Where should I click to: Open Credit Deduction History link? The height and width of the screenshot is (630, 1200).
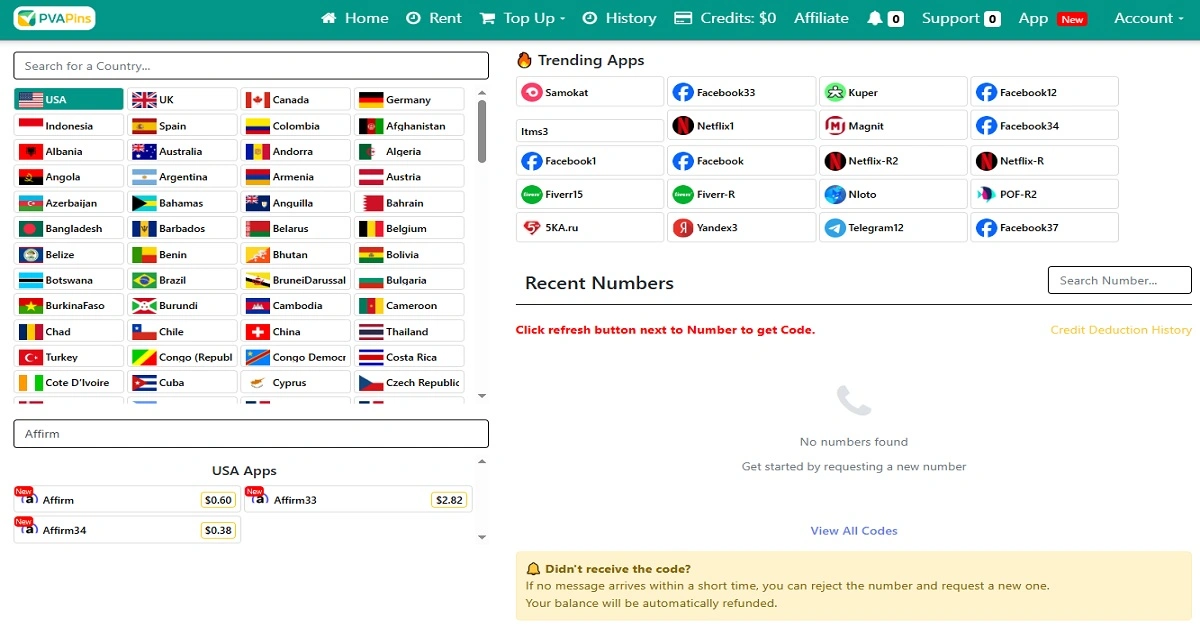[1121, 330]
